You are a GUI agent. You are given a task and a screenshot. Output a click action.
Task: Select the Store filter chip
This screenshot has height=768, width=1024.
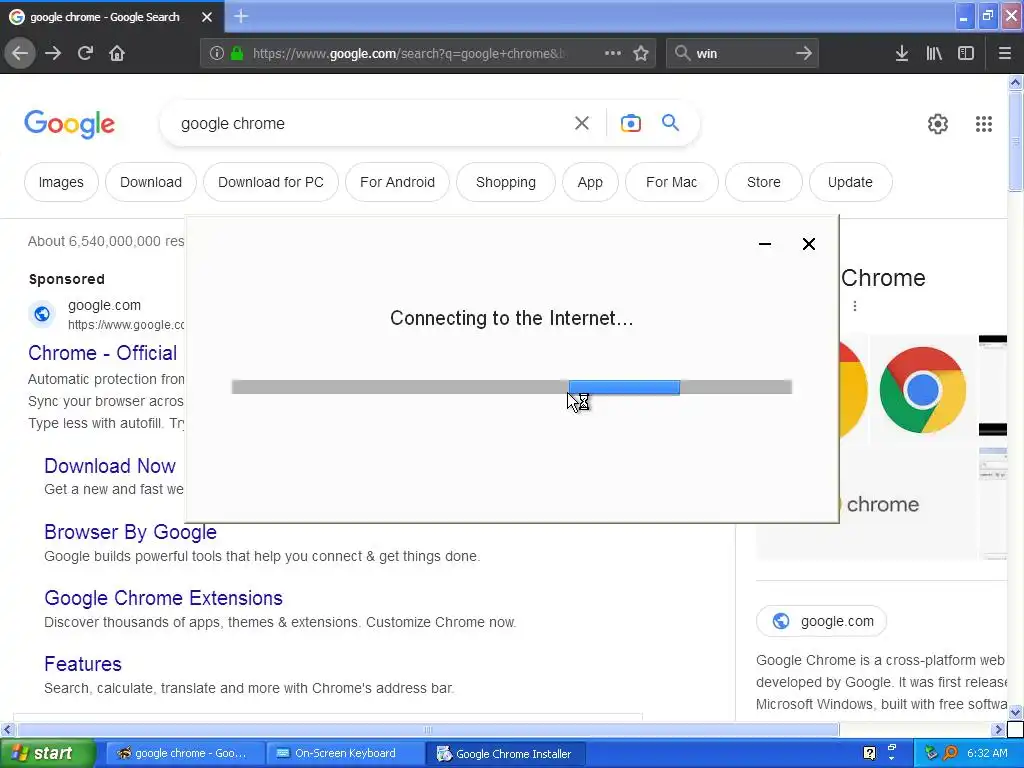(763, 182)
